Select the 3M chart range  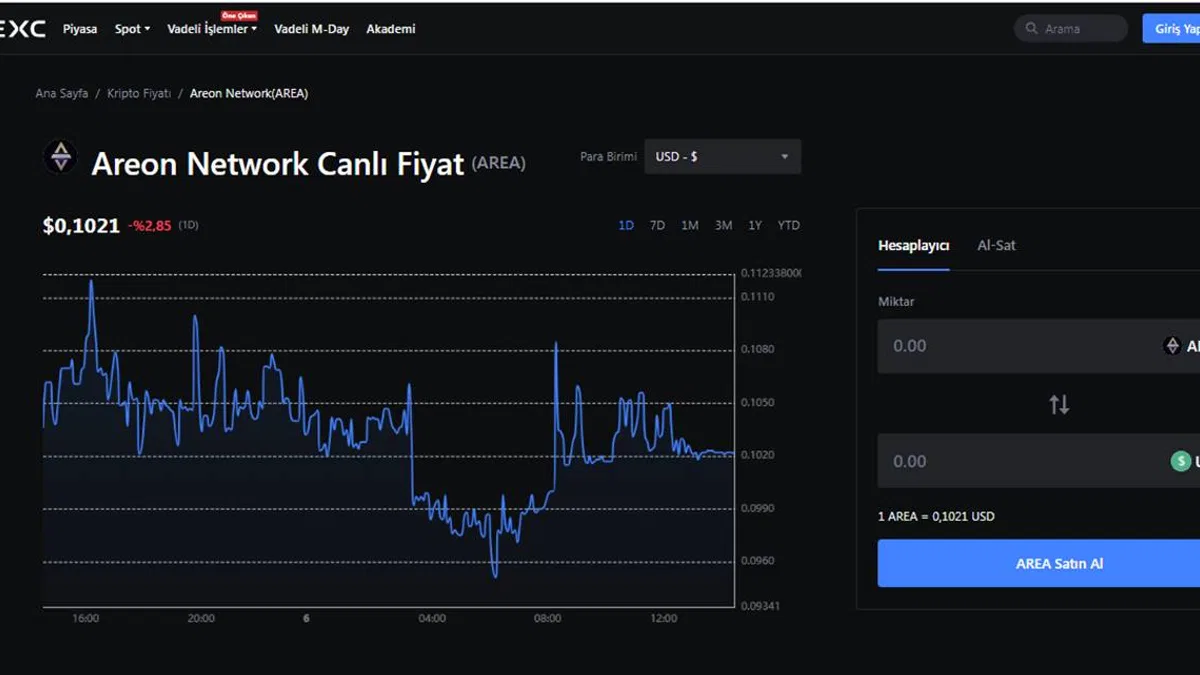(x=723, y=225)
